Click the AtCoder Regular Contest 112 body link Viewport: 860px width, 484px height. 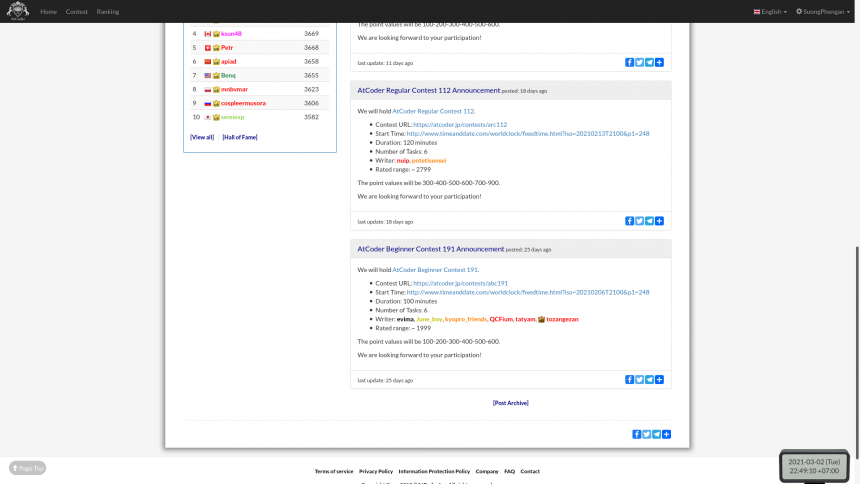[x=433, y=111]
